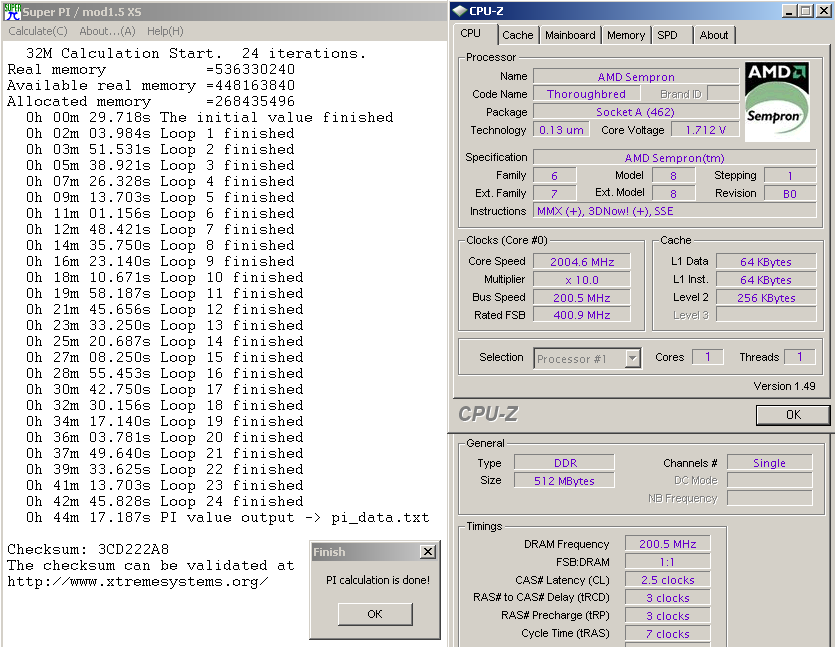Screen dimensions: 835x647
Task: Click the Core Voltage value 1.712 V
Action: 705,130
